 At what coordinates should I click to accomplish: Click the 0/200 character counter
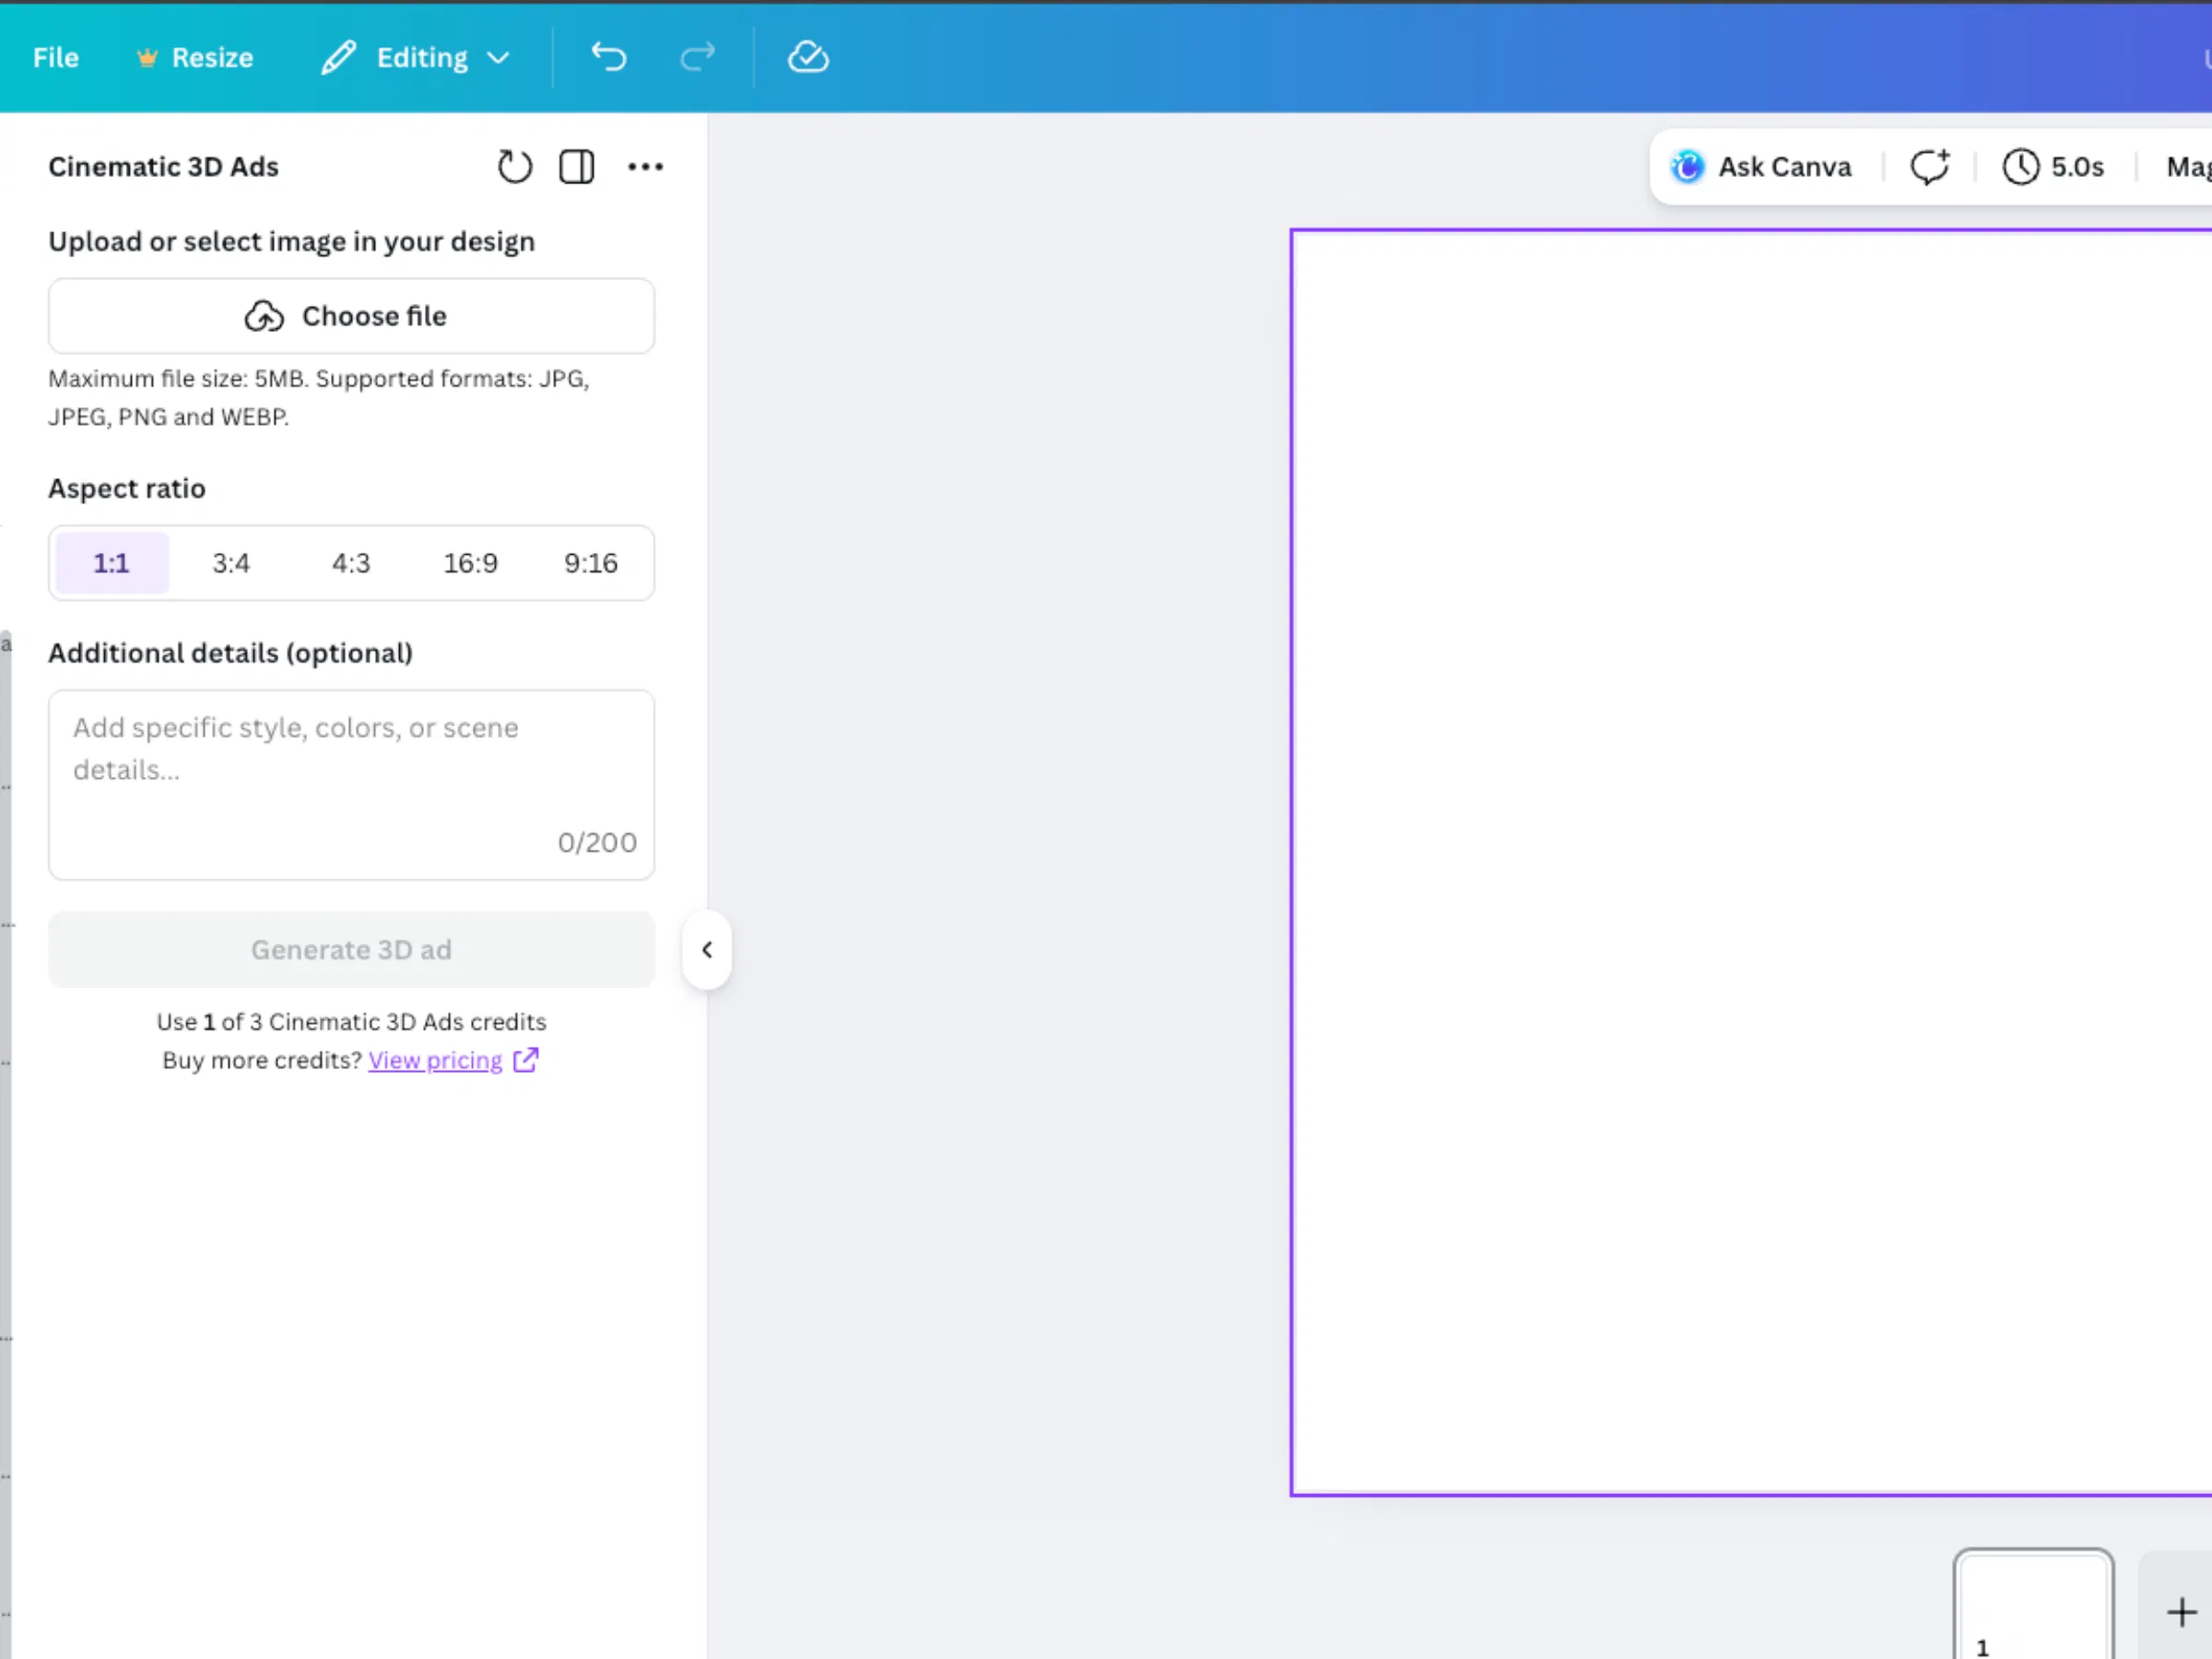(x=597, y=842)
